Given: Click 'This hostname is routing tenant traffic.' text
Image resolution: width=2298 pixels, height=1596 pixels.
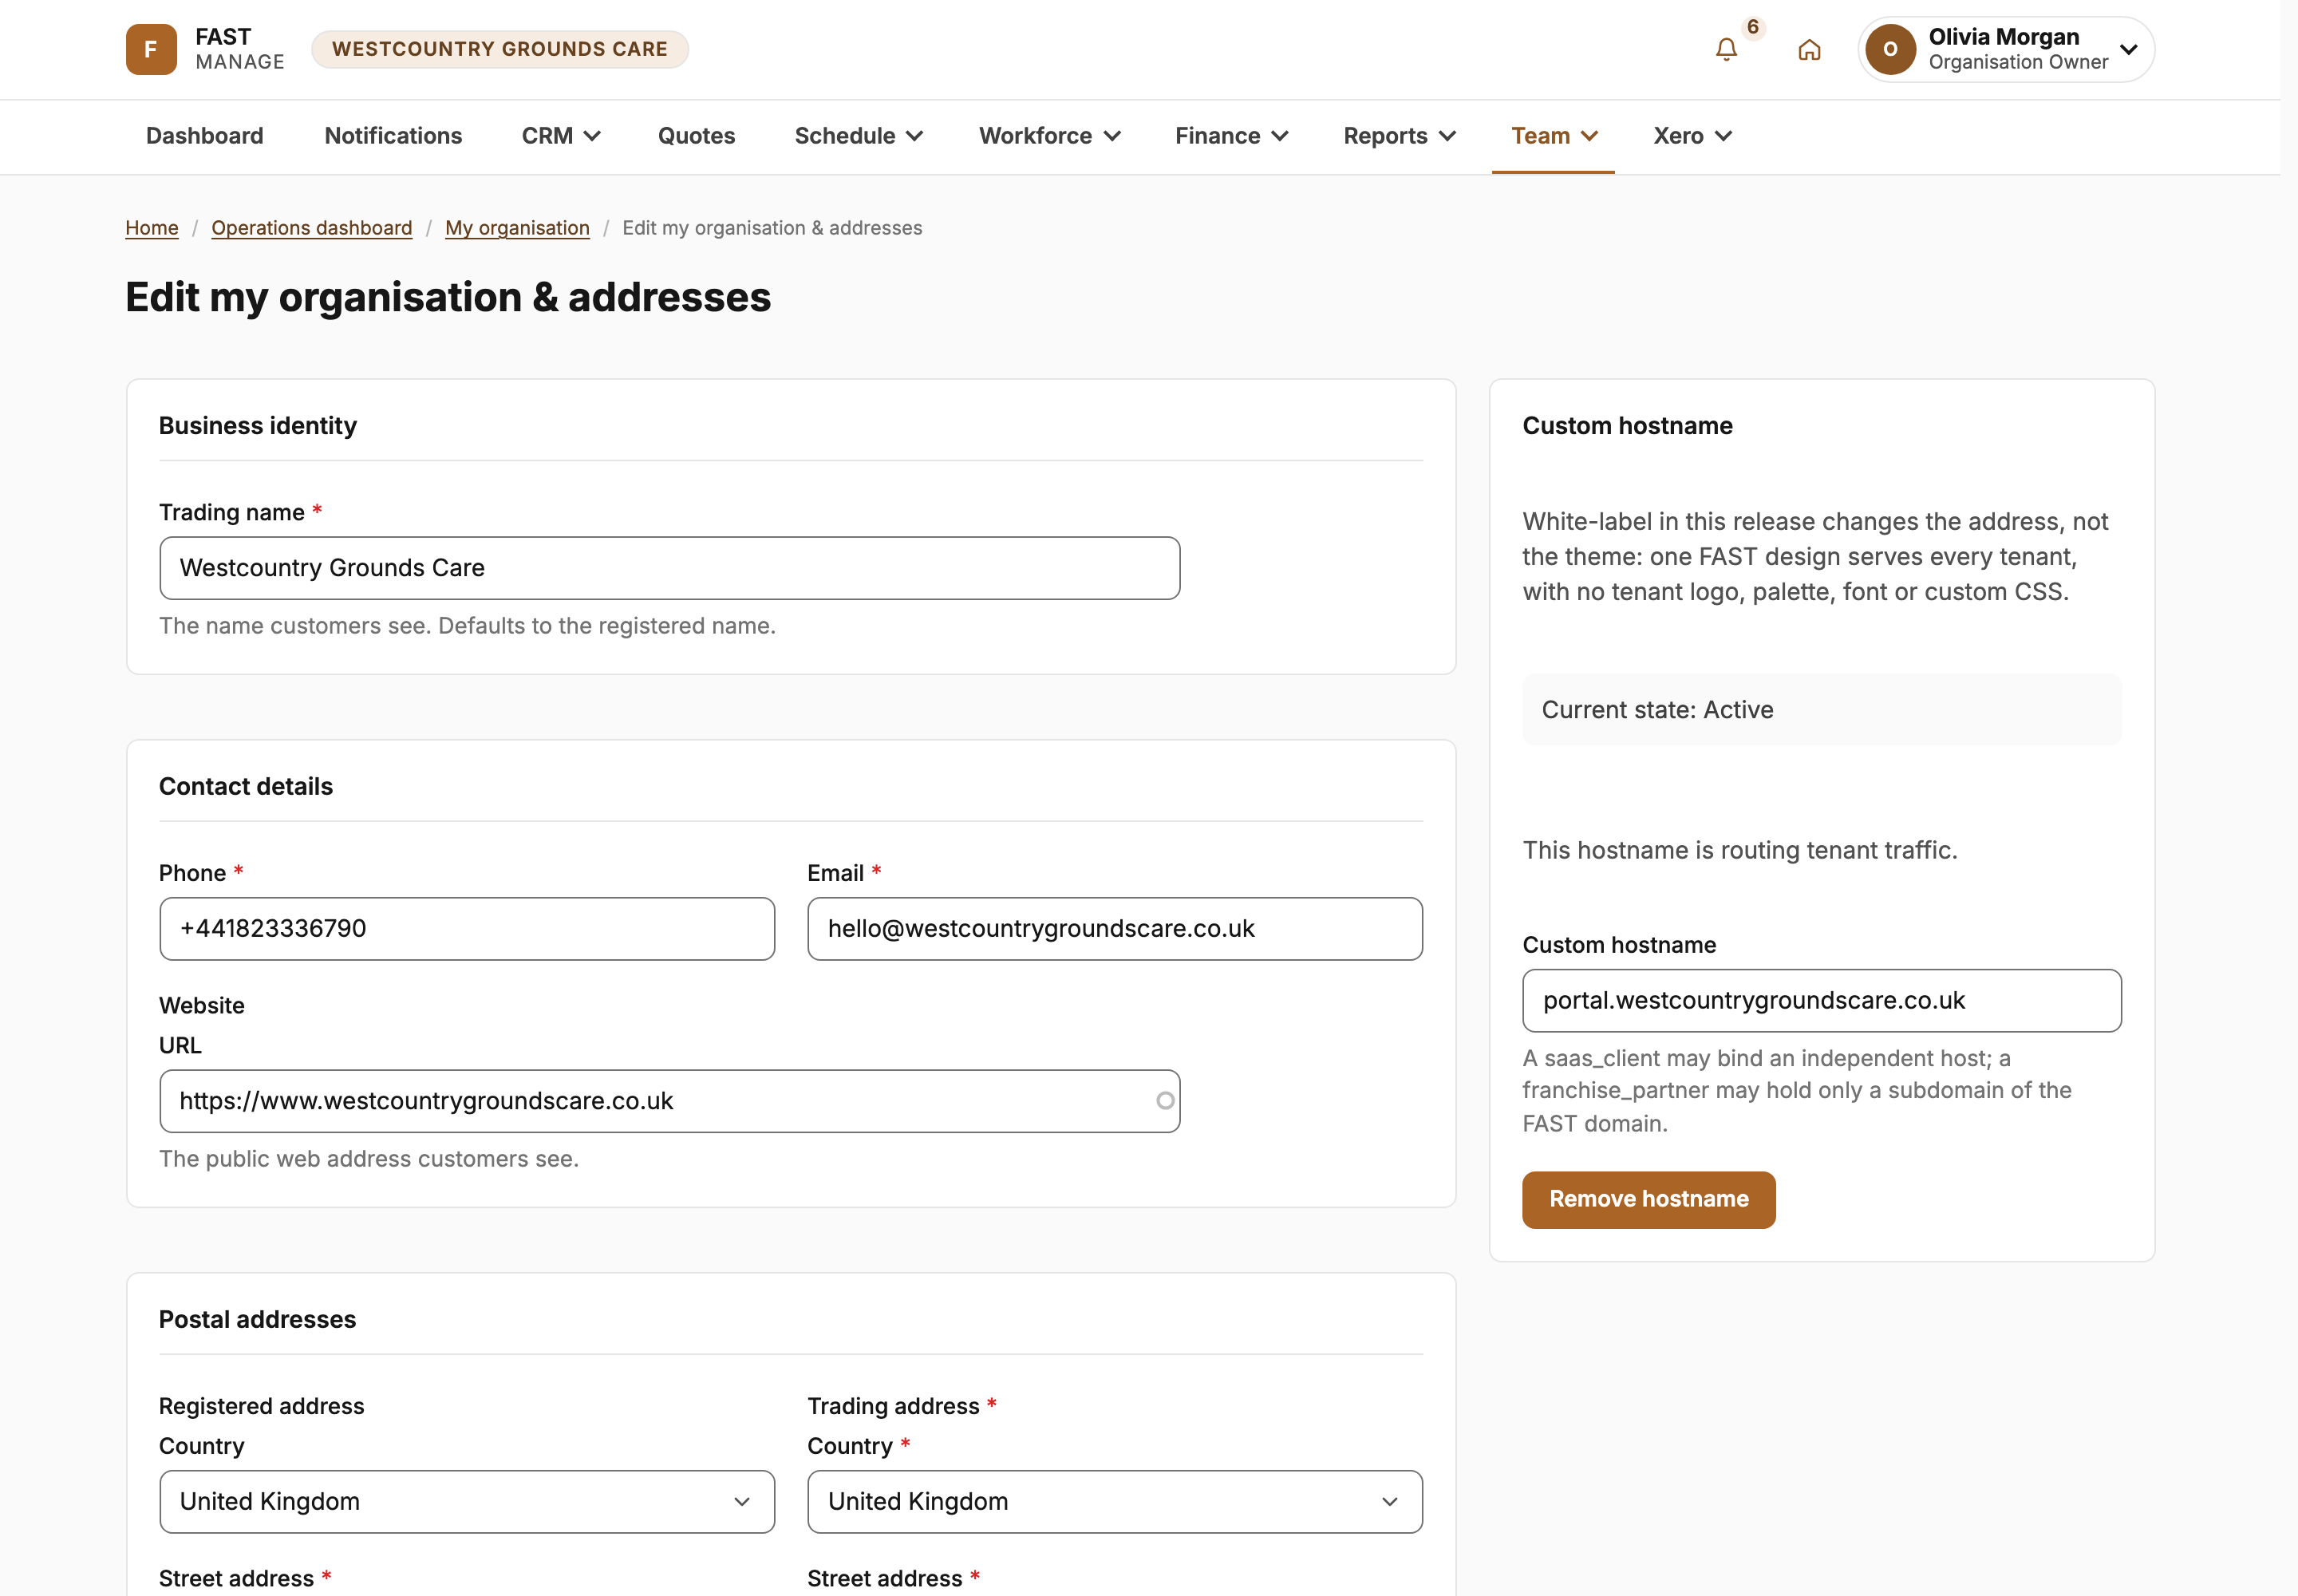Looking at the screenshot, I should (x=1740, y=850).
